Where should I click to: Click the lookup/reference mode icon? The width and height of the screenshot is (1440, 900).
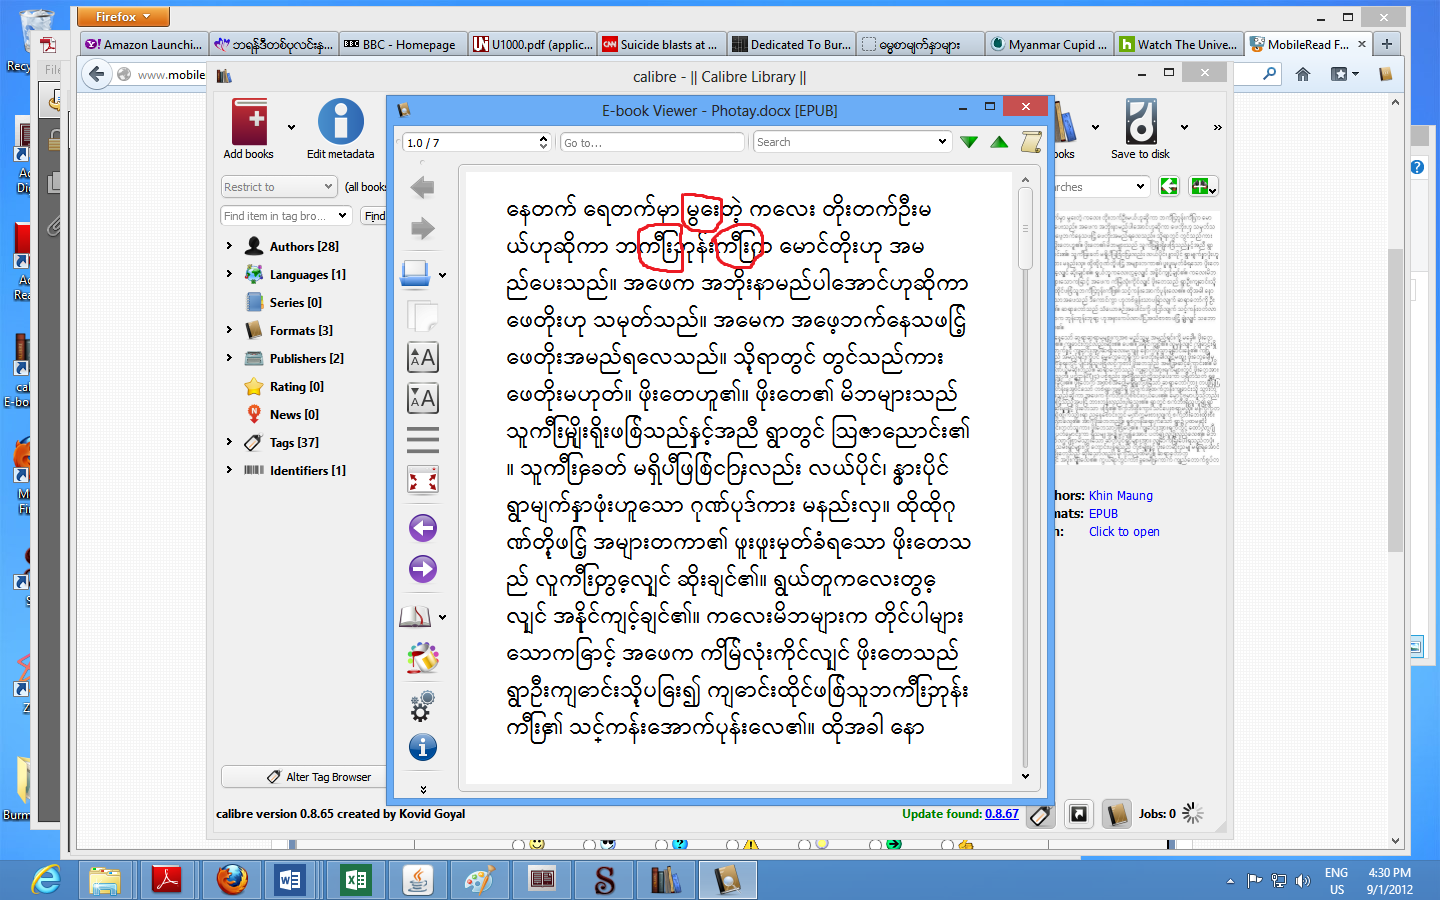tap(423, 658)
